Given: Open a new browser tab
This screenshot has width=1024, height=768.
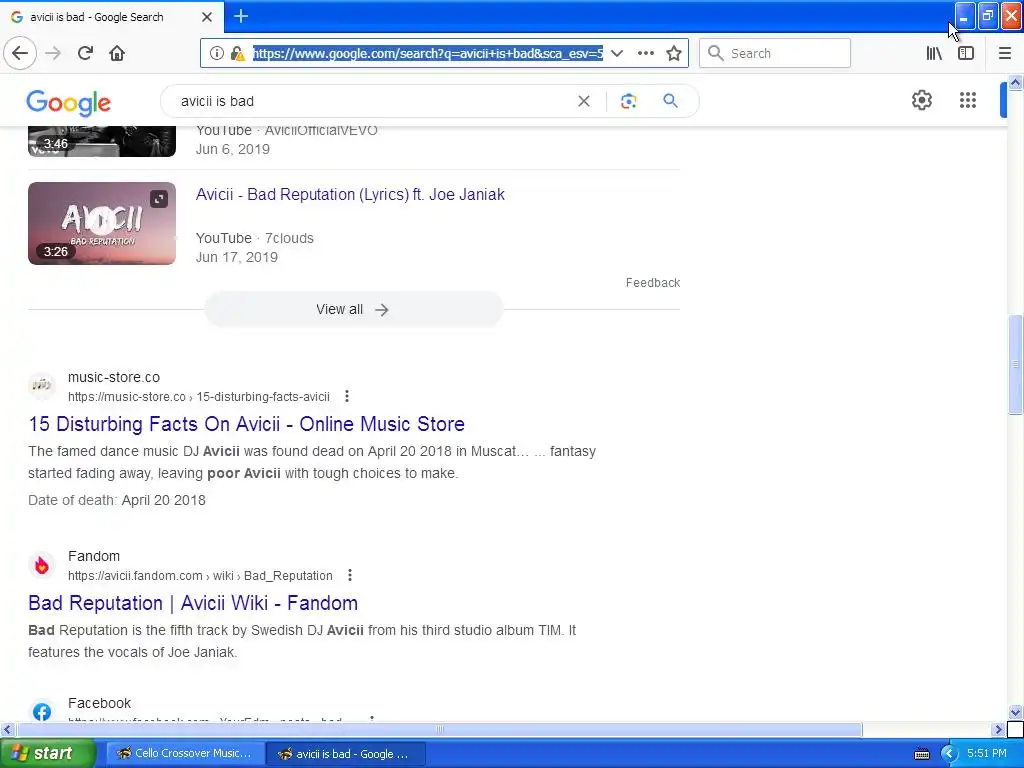Looking at the screenshot, I should pyautogui.click(x=241, y=16).
